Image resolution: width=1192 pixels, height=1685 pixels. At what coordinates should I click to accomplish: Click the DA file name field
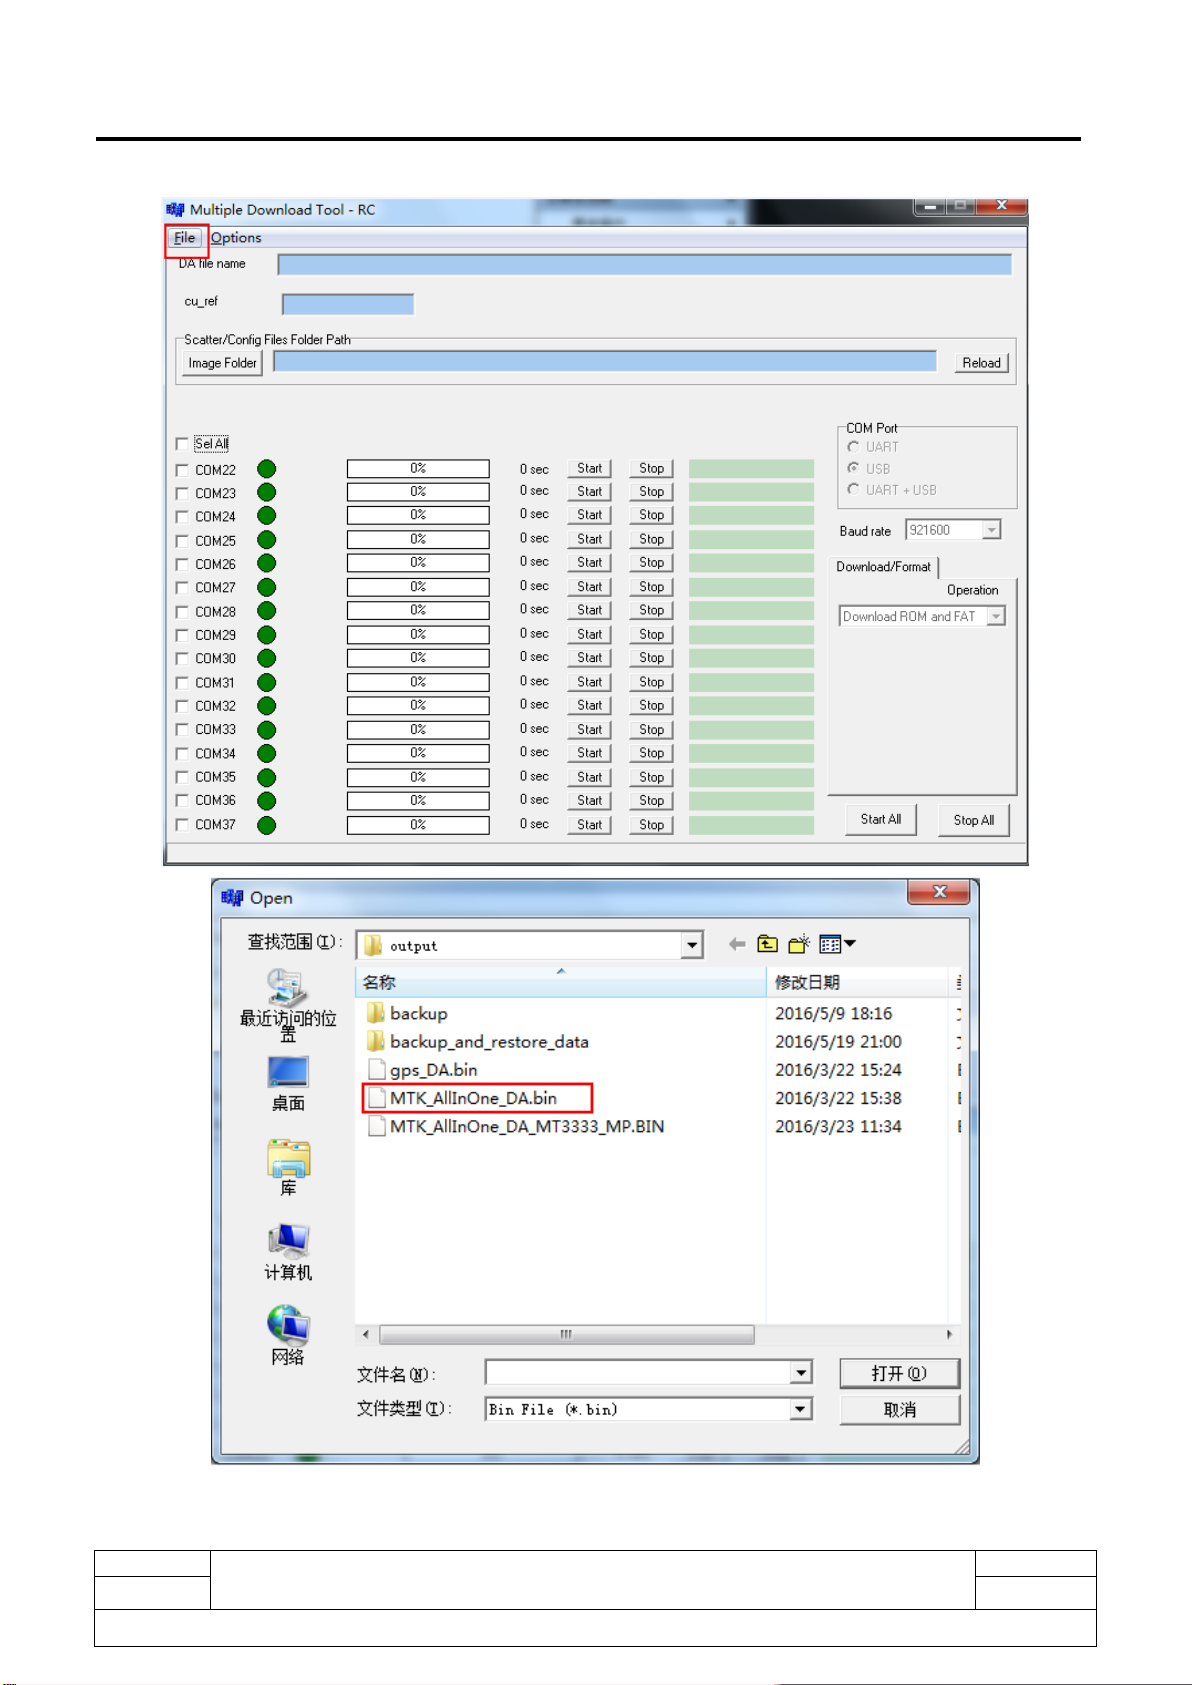[644, 264]
